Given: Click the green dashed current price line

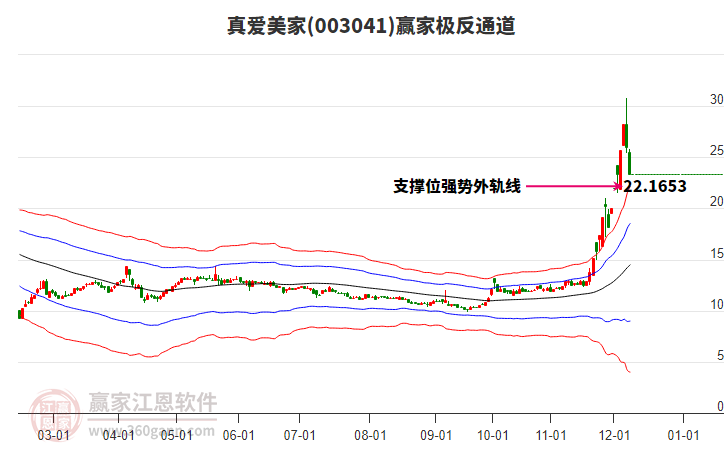Looking at the screenshot, I should (677, 175).
